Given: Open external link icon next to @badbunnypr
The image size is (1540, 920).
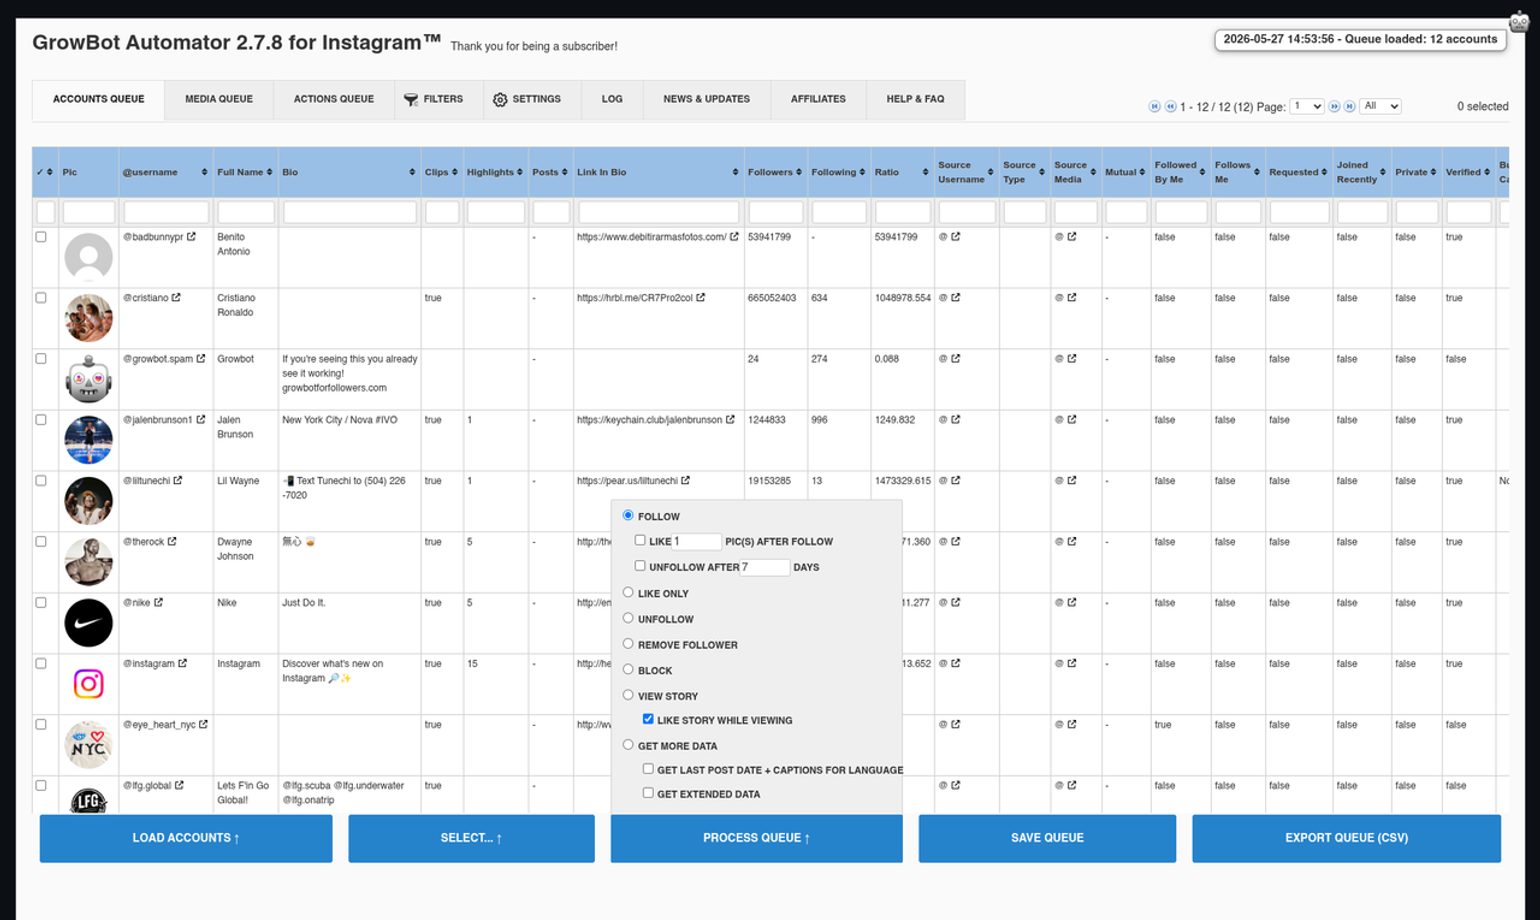Looking at the screenshot, I should click(x=191, y=237).
